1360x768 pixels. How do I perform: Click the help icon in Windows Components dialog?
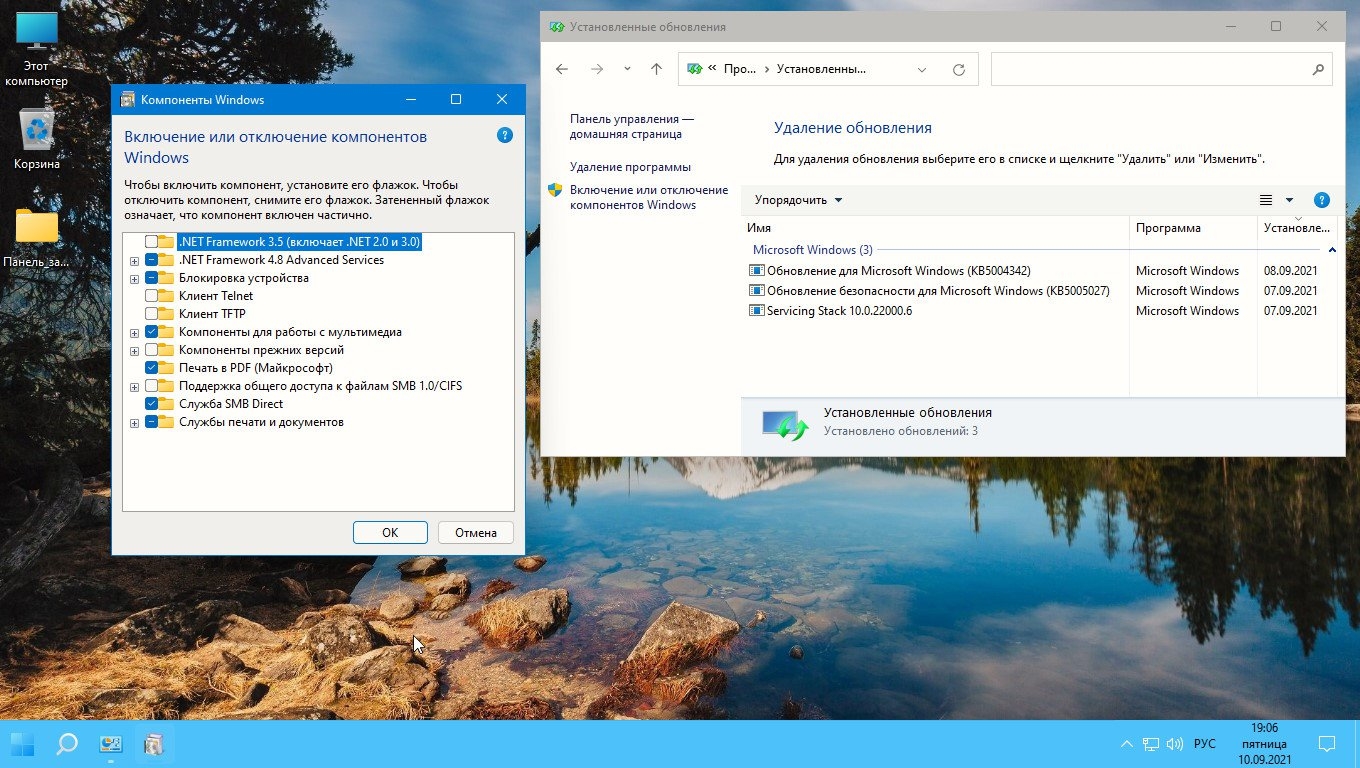505,136
